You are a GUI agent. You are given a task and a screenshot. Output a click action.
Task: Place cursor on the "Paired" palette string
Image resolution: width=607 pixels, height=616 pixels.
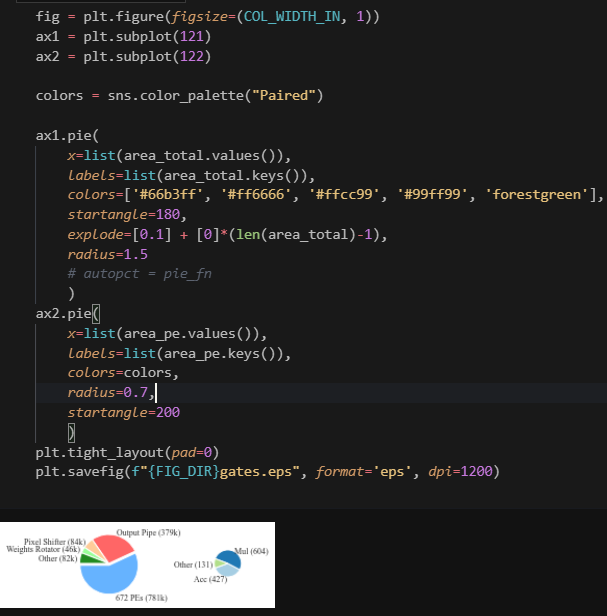[x=286, y=96]
